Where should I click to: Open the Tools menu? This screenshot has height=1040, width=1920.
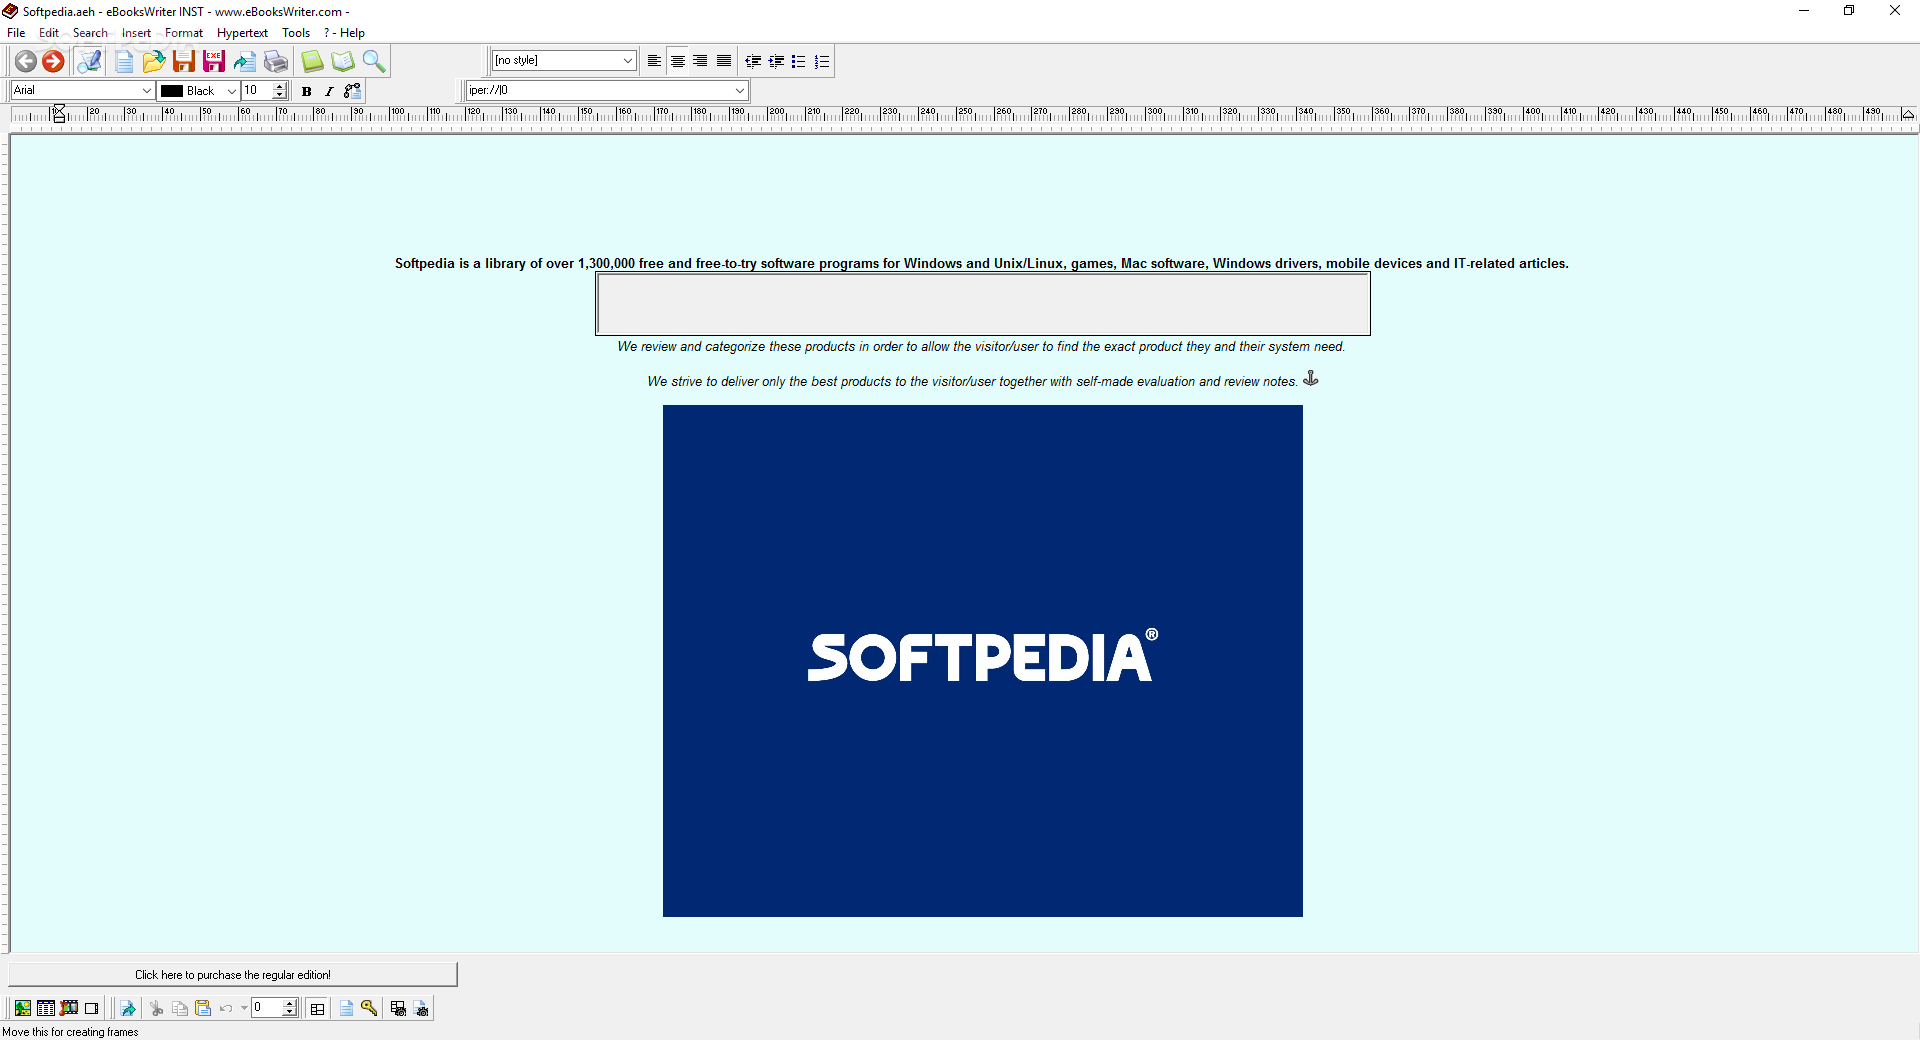[296, 33]
